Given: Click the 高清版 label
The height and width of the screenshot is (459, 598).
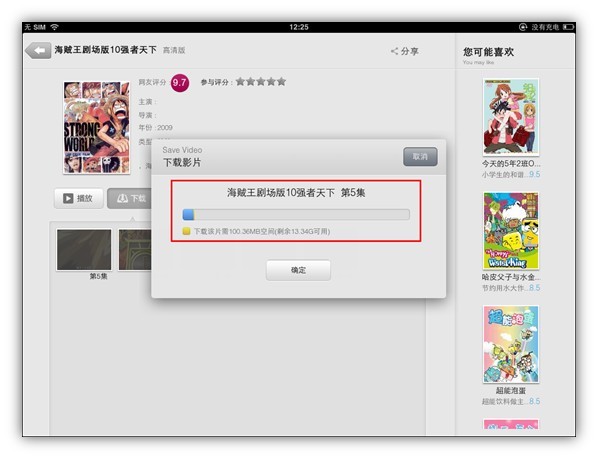Looking at the screenshot, I should (x=174, y=50).
